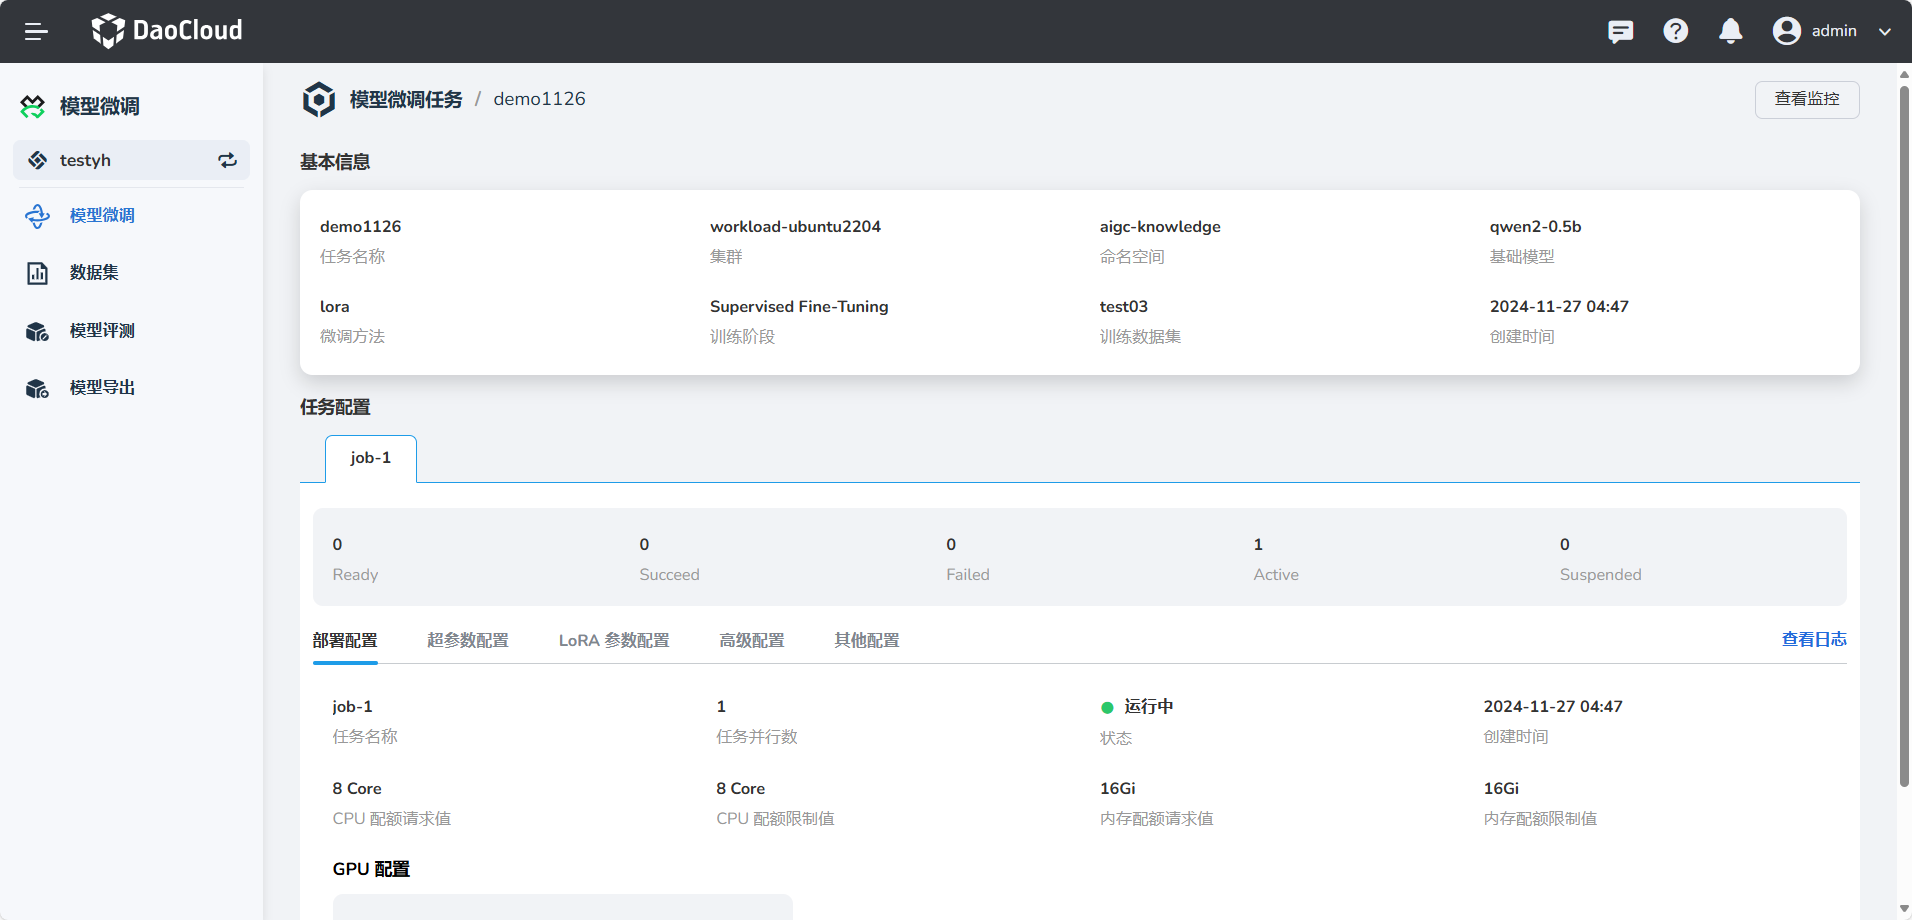
Task: Open the messages chat icon
Action: [x=1621, y=31]
